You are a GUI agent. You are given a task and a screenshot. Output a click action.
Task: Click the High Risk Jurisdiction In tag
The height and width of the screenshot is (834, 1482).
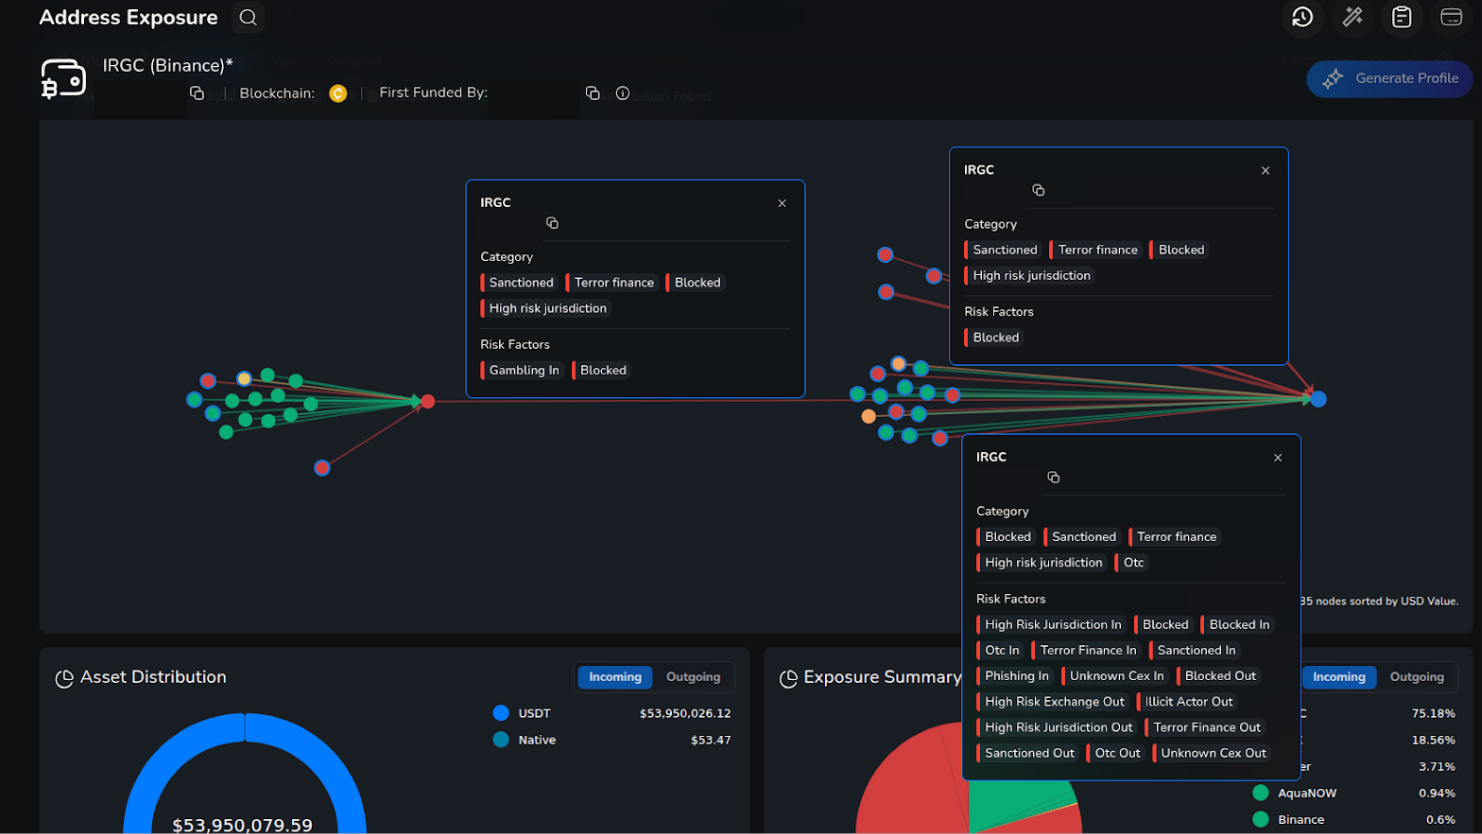click(1050, 624)
